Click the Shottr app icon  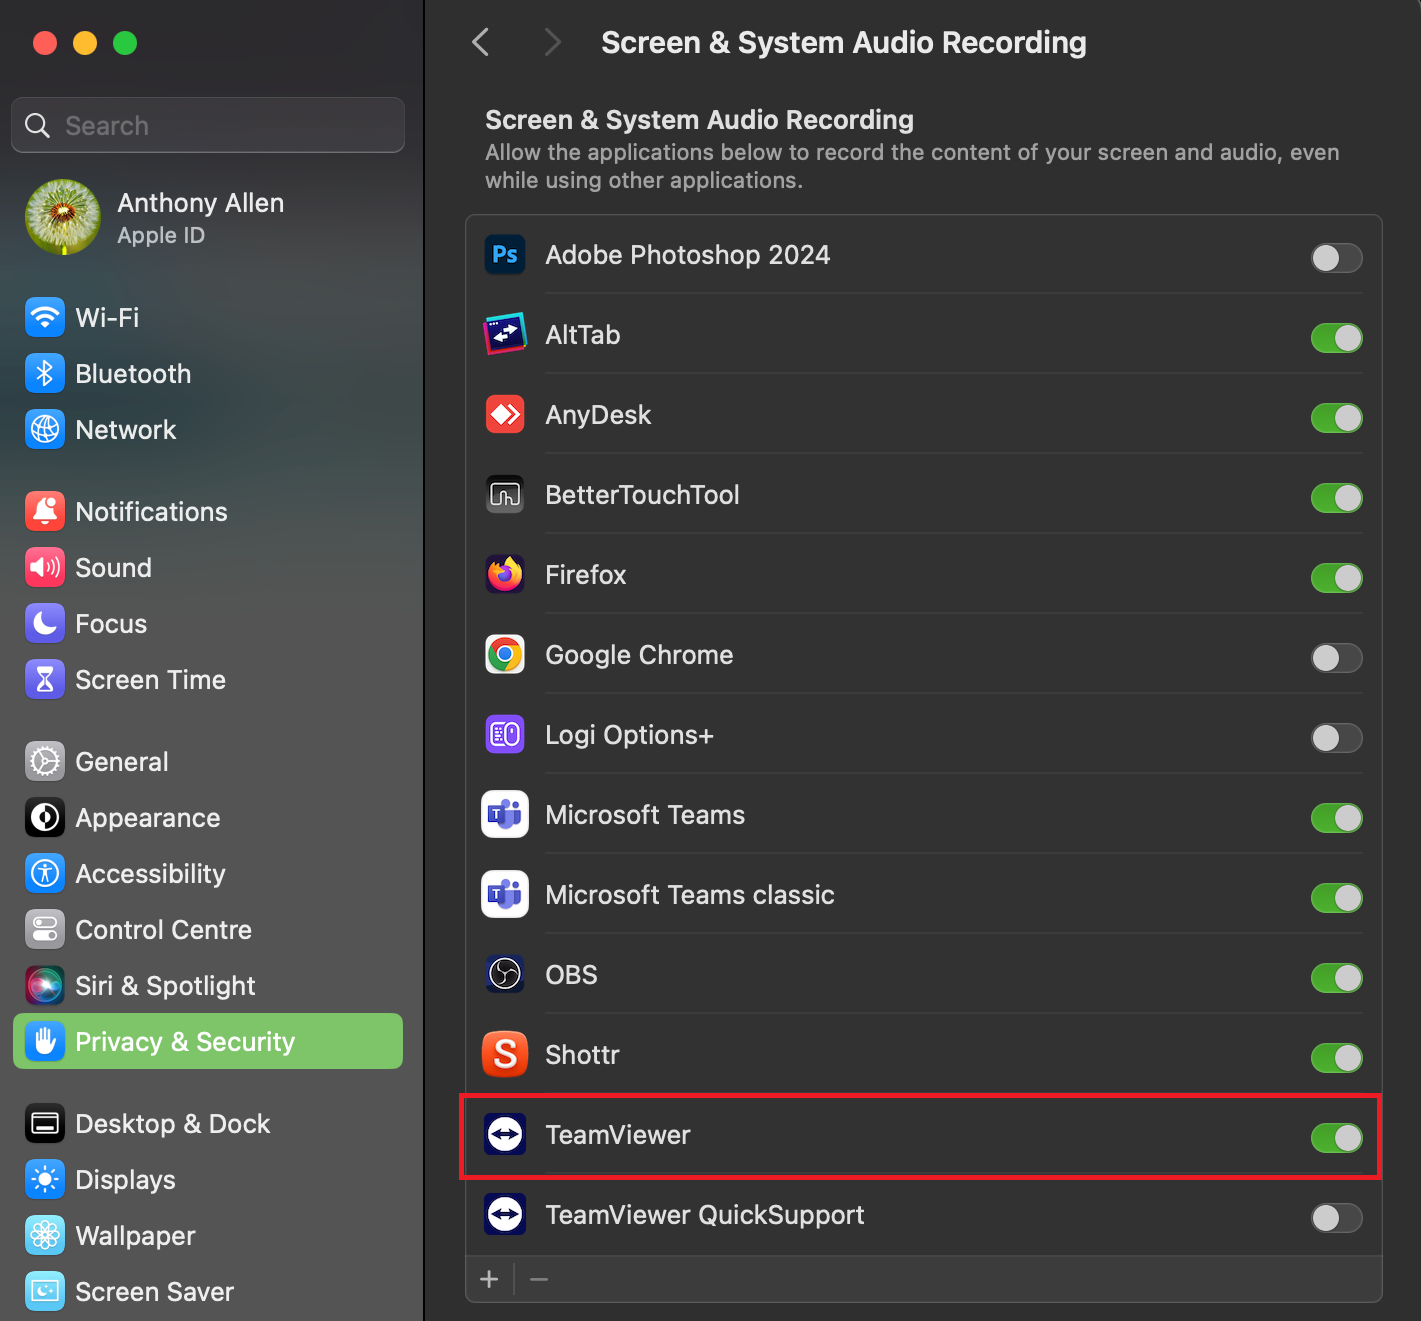(505, 1054)
